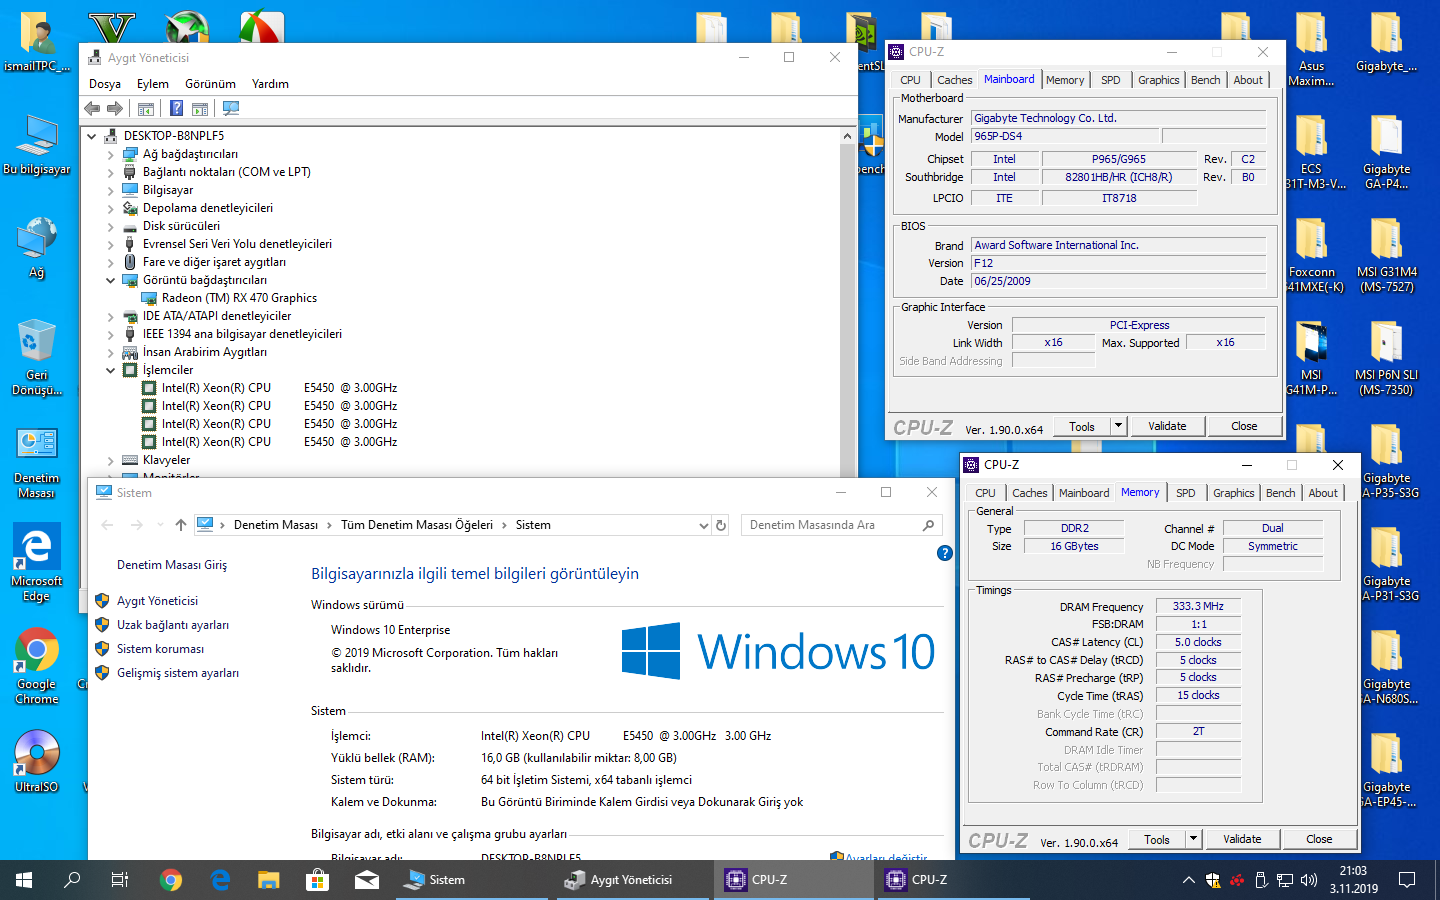Open Windows Start menu

pyautogui.click(x=24, y=880)
